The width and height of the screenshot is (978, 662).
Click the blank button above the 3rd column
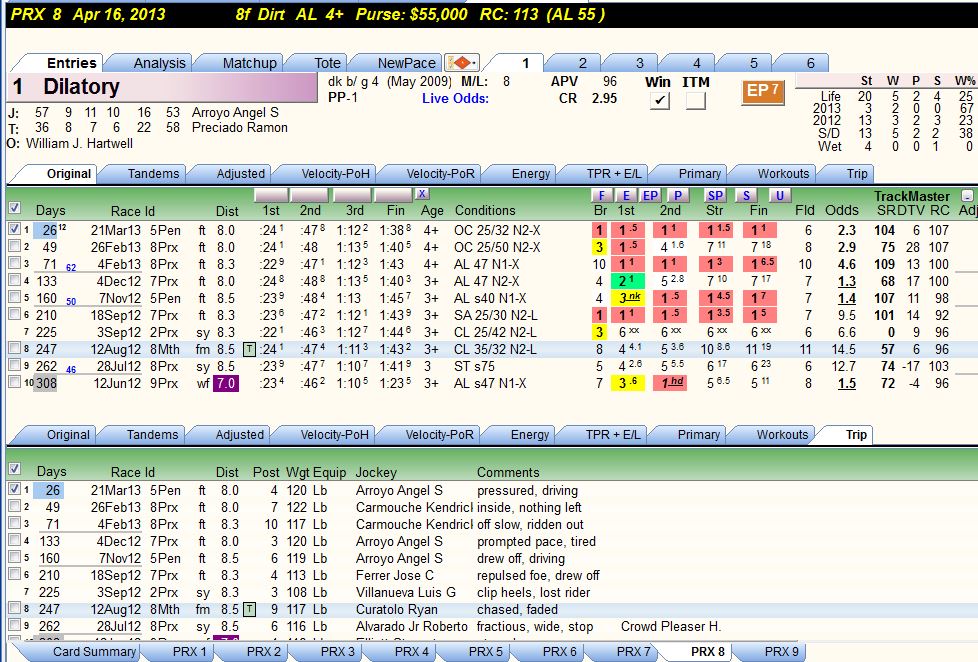(x=352, y=195)
